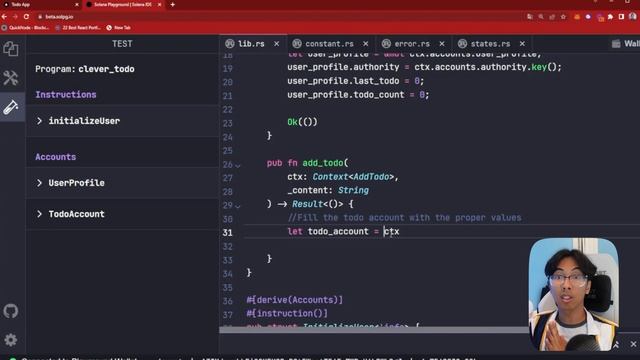Open the GitHub icon in sidebar
The height and width of the screenshot is (360, 640).
11,311
